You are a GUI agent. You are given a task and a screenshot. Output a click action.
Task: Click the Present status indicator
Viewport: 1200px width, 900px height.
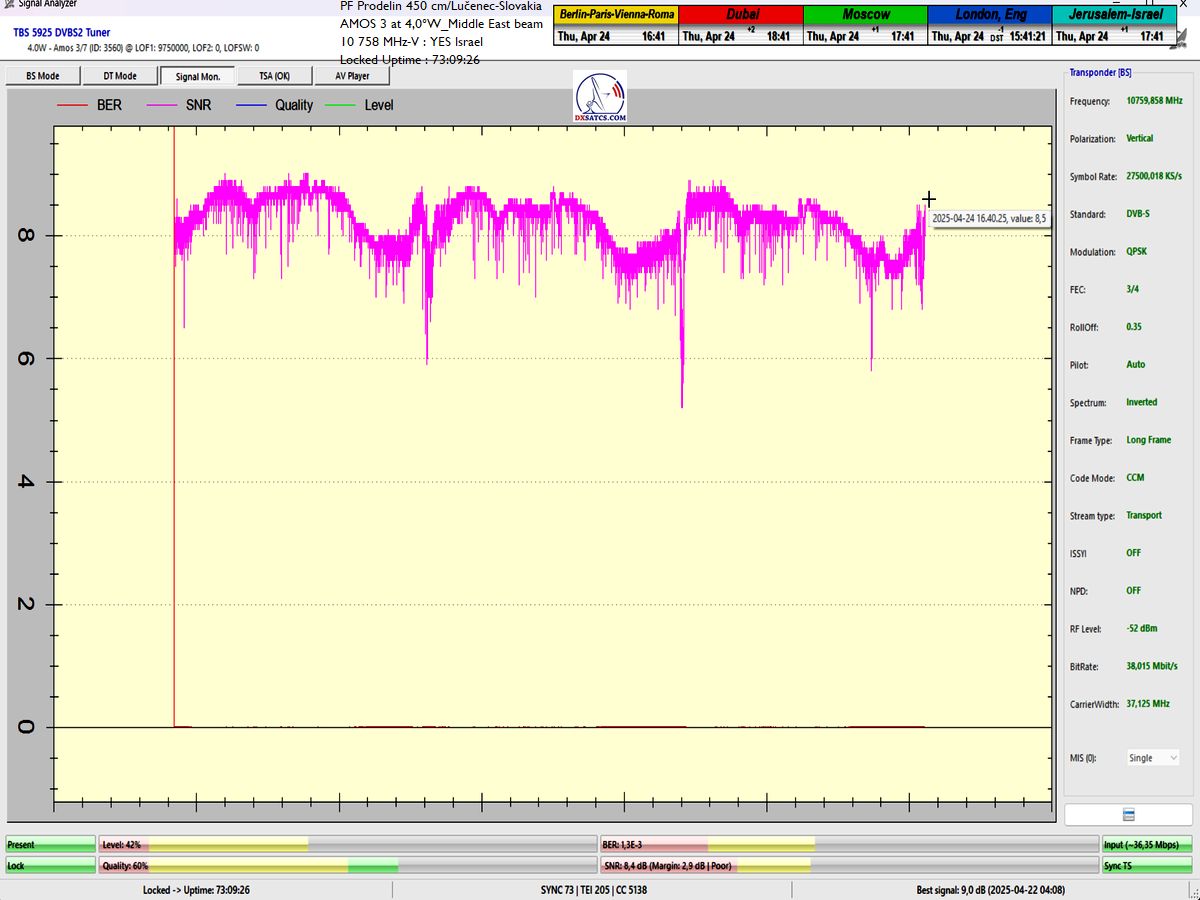[50, 845]
